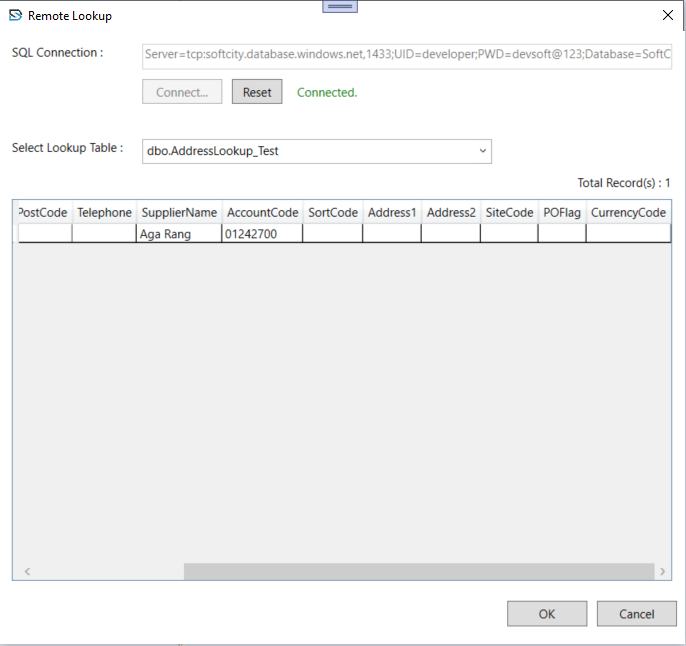Click the empty SortCode cell in first row
Viewport: 686px width, 646px height.
click(x=332, y=234)
